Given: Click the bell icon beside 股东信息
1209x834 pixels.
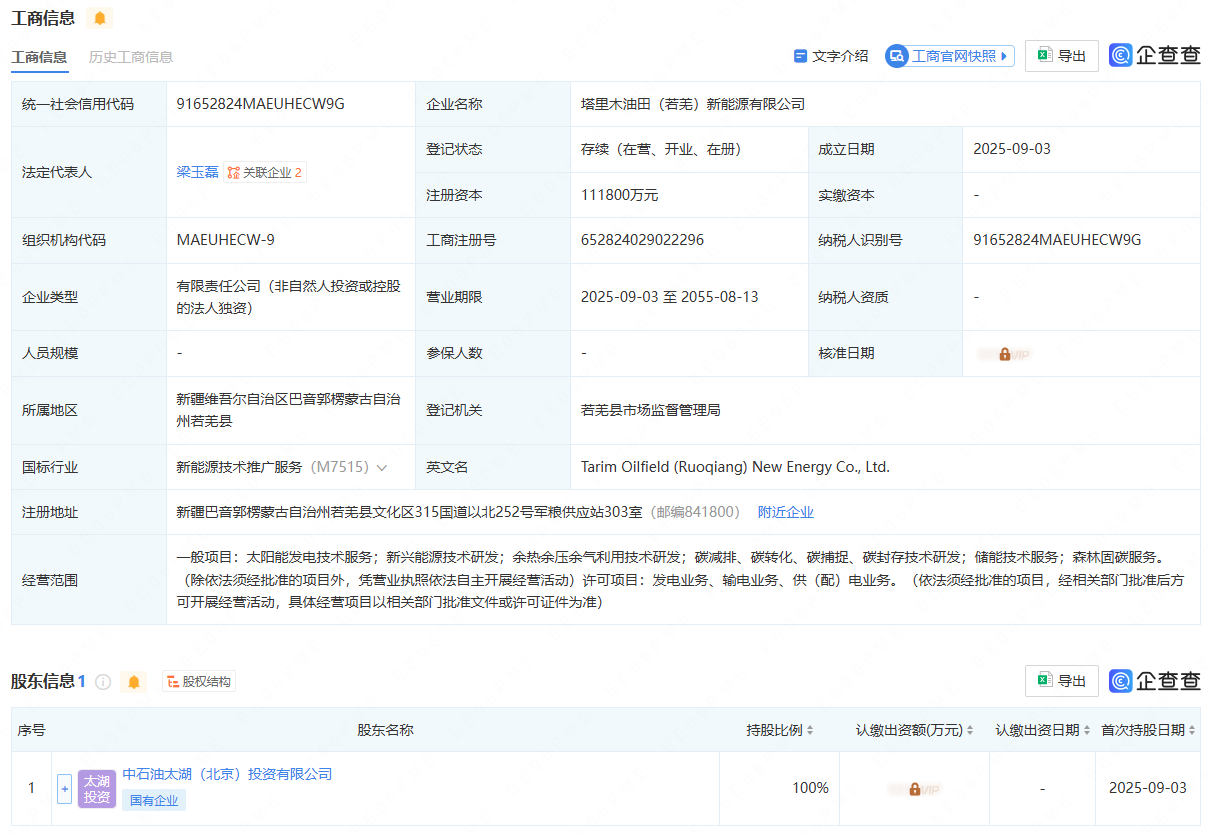Looking at the screenshot, I should 134,682.
